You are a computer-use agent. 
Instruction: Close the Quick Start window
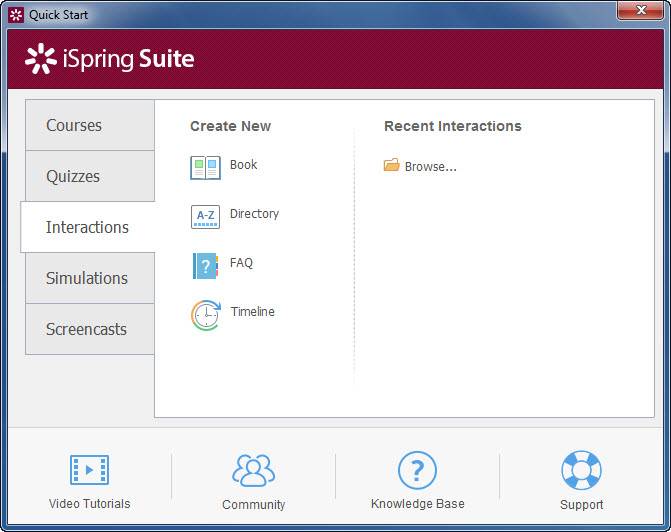(641, 10)
